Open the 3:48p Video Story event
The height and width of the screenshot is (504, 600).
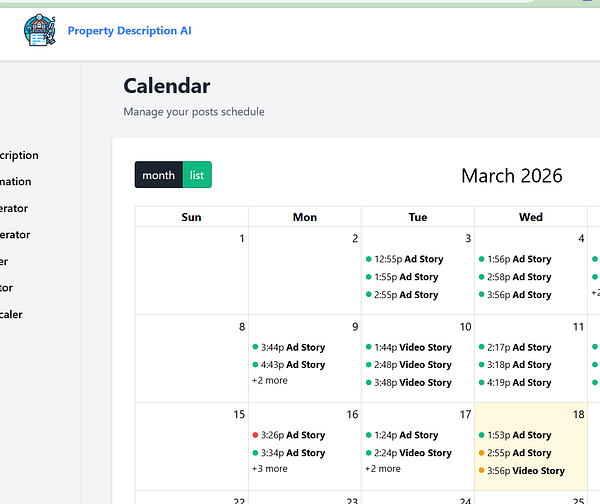(x=409, y=382)
